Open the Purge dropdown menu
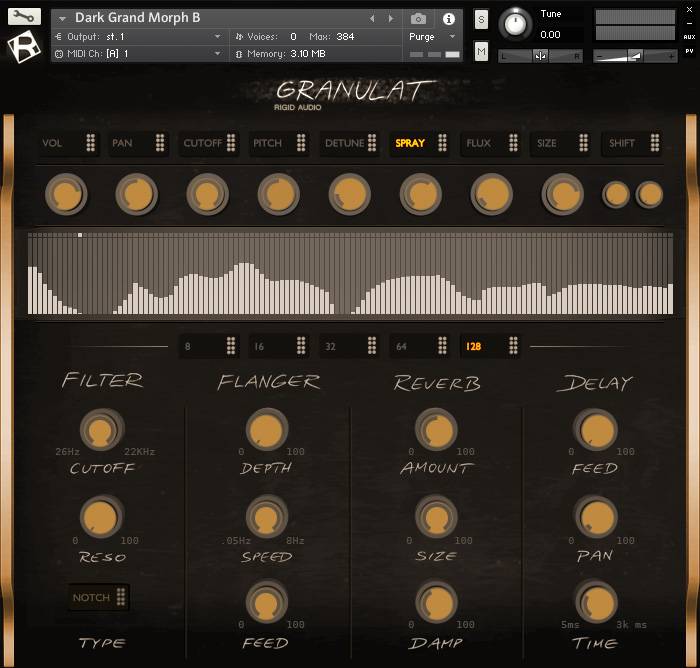This screenshot has width=700, height=668. tap(433, 37)
